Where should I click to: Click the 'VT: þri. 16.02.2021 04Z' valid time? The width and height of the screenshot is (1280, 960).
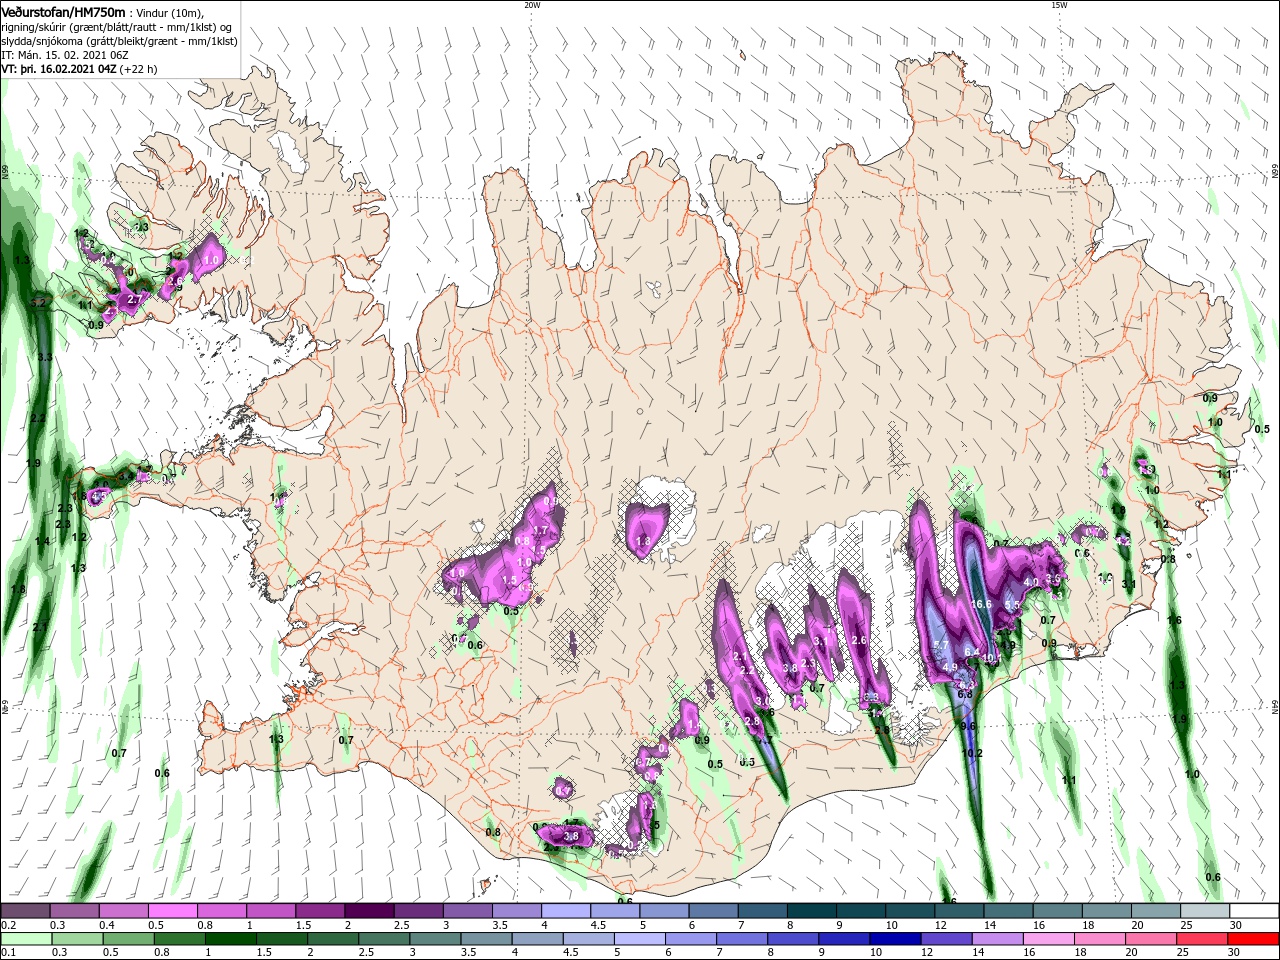60,70
